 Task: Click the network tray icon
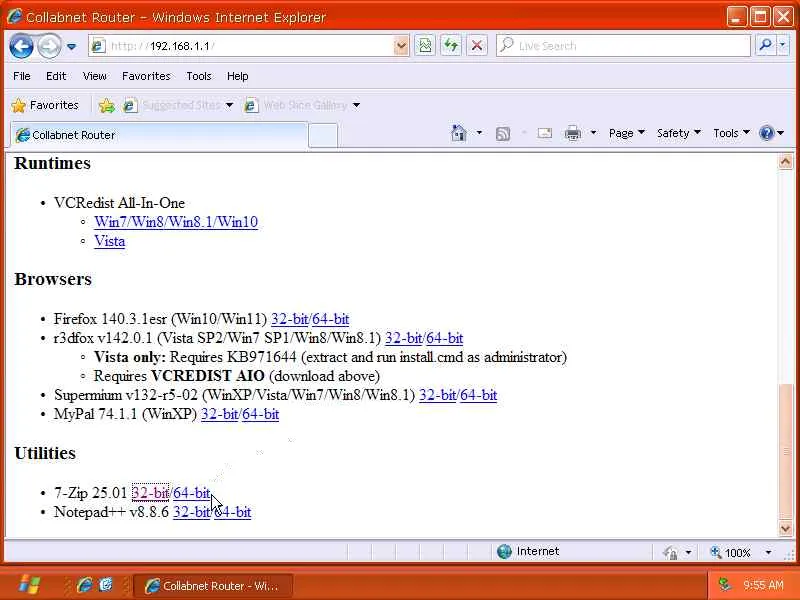coord(724,585)
